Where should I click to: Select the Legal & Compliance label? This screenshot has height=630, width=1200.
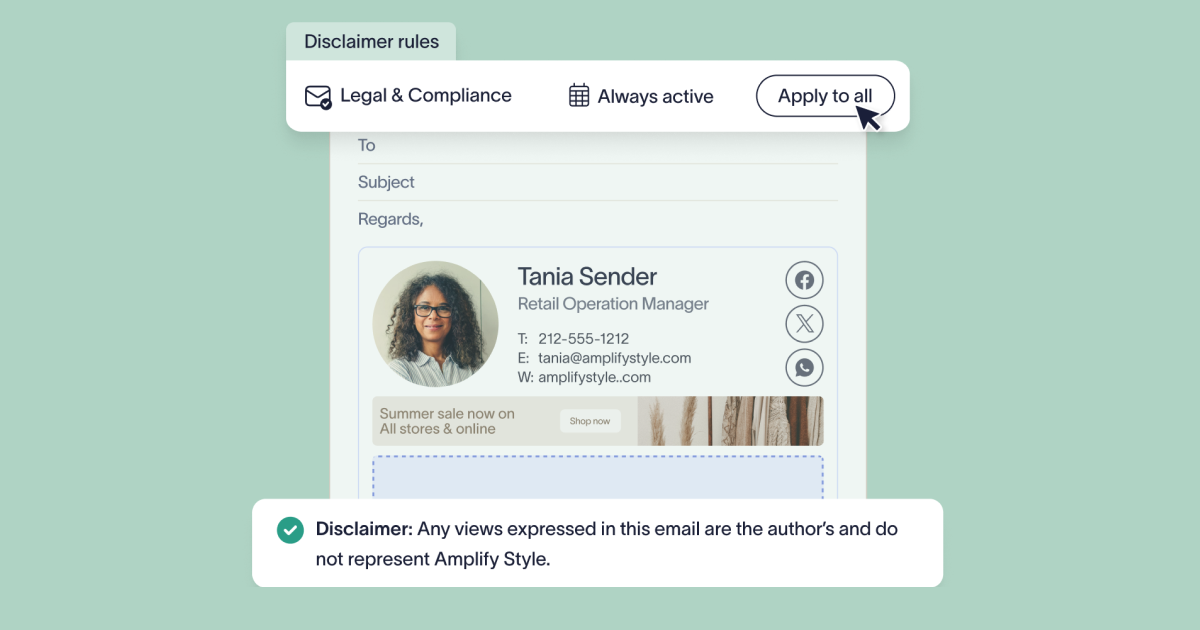[x=426, y=96]
